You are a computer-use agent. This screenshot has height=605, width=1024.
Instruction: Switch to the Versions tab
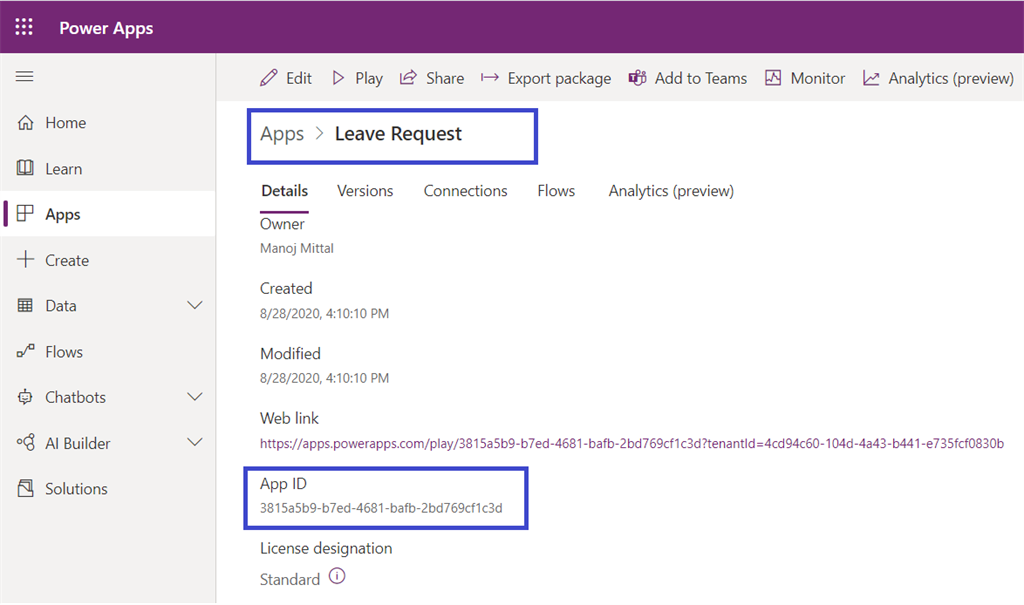(x=365, y=190)
